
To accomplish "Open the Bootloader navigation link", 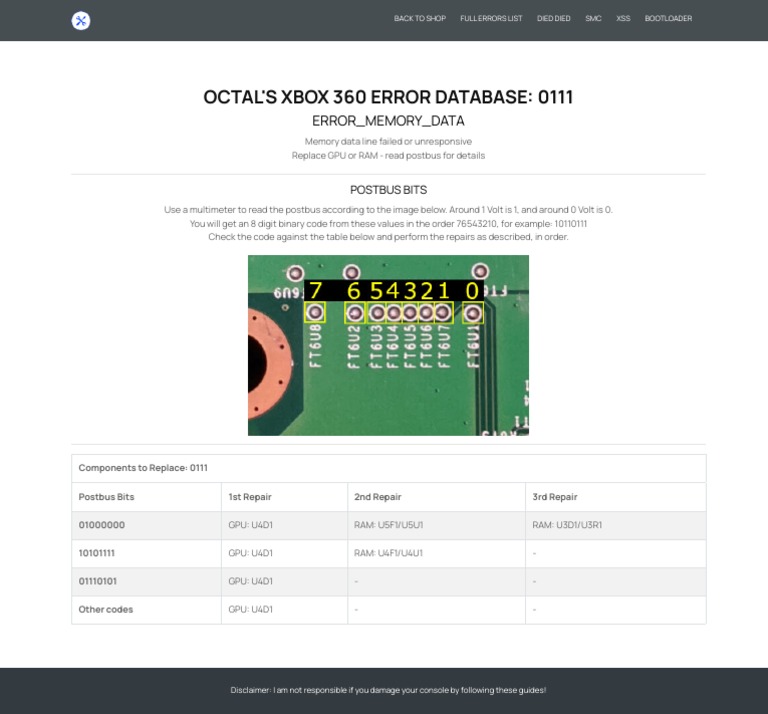I will 668,19.
